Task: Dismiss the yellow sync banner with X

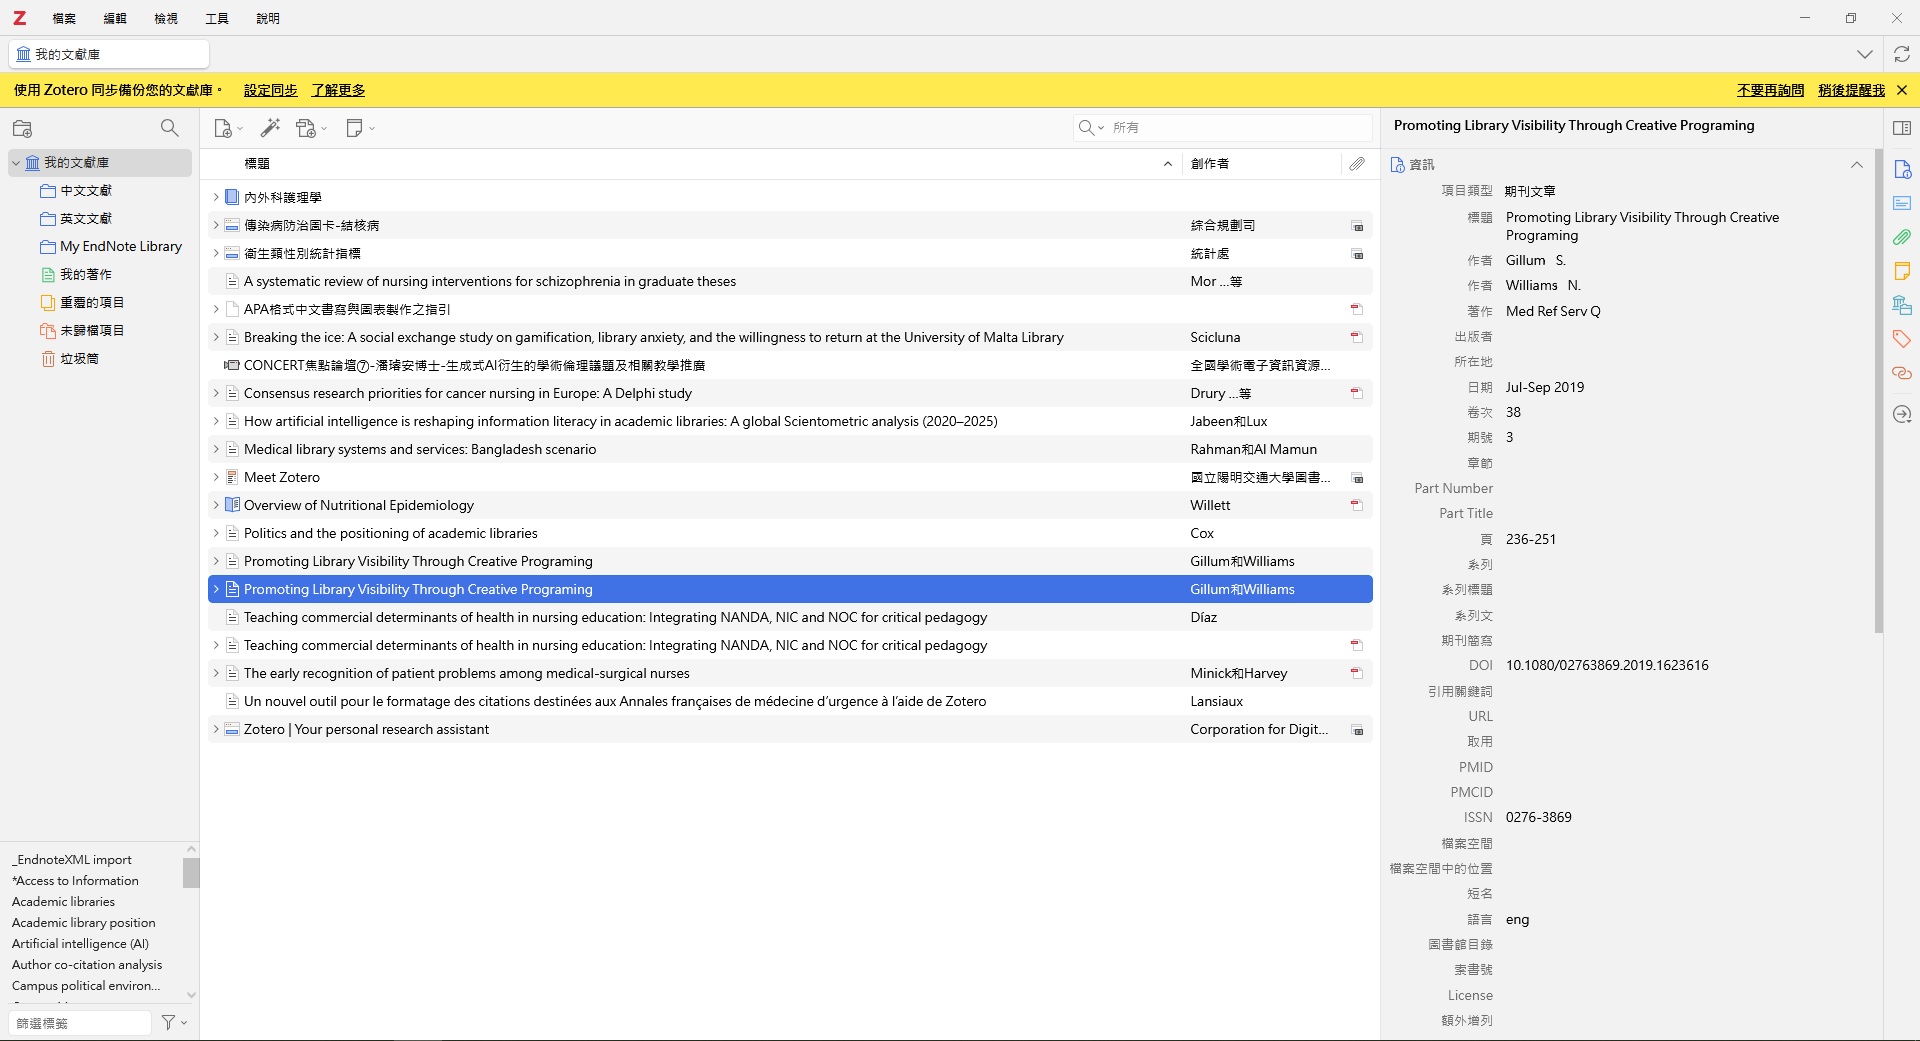Action: (x=1902, y=90)
